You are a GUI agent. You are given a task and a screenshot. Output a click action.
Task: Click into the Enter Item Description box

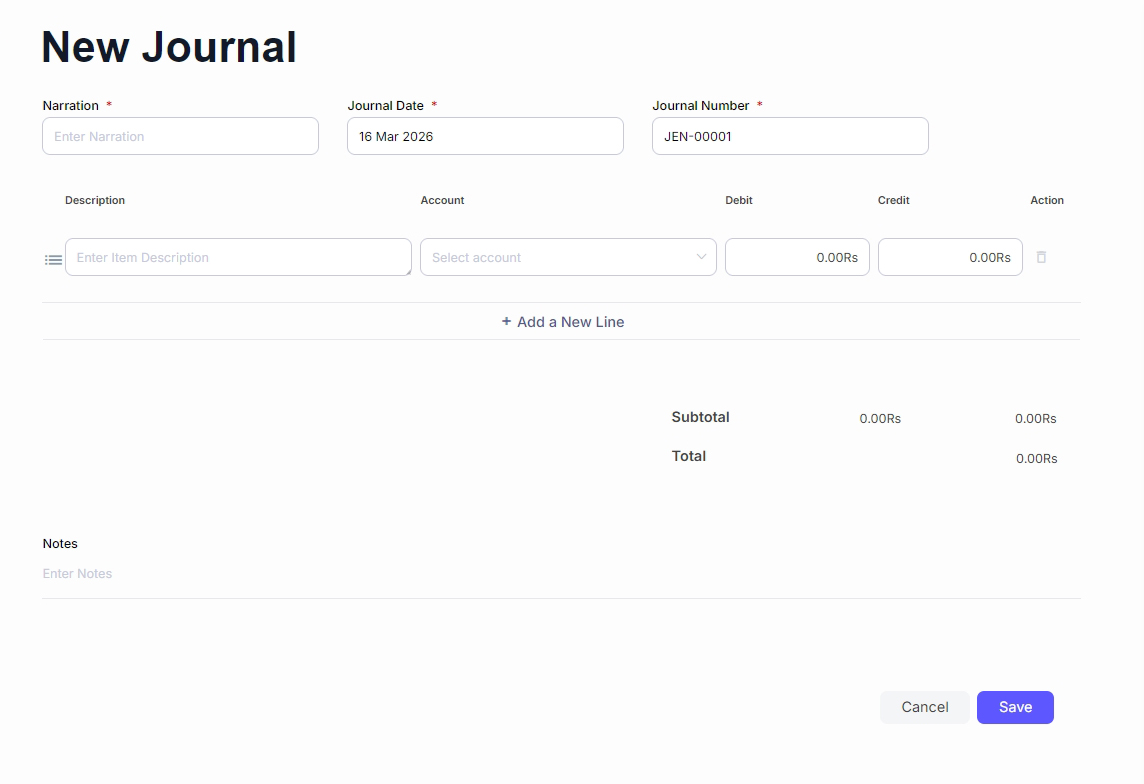coord(237,257)
